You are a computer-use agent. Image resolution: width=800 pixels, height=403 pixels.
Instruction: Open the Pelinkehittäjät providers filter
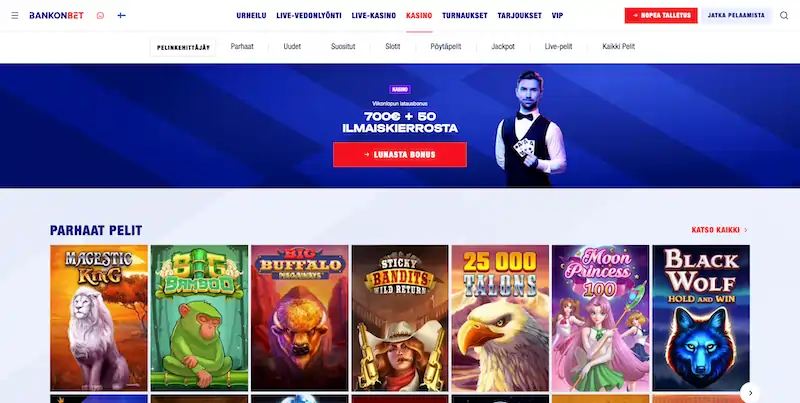[x=183, y=47]
